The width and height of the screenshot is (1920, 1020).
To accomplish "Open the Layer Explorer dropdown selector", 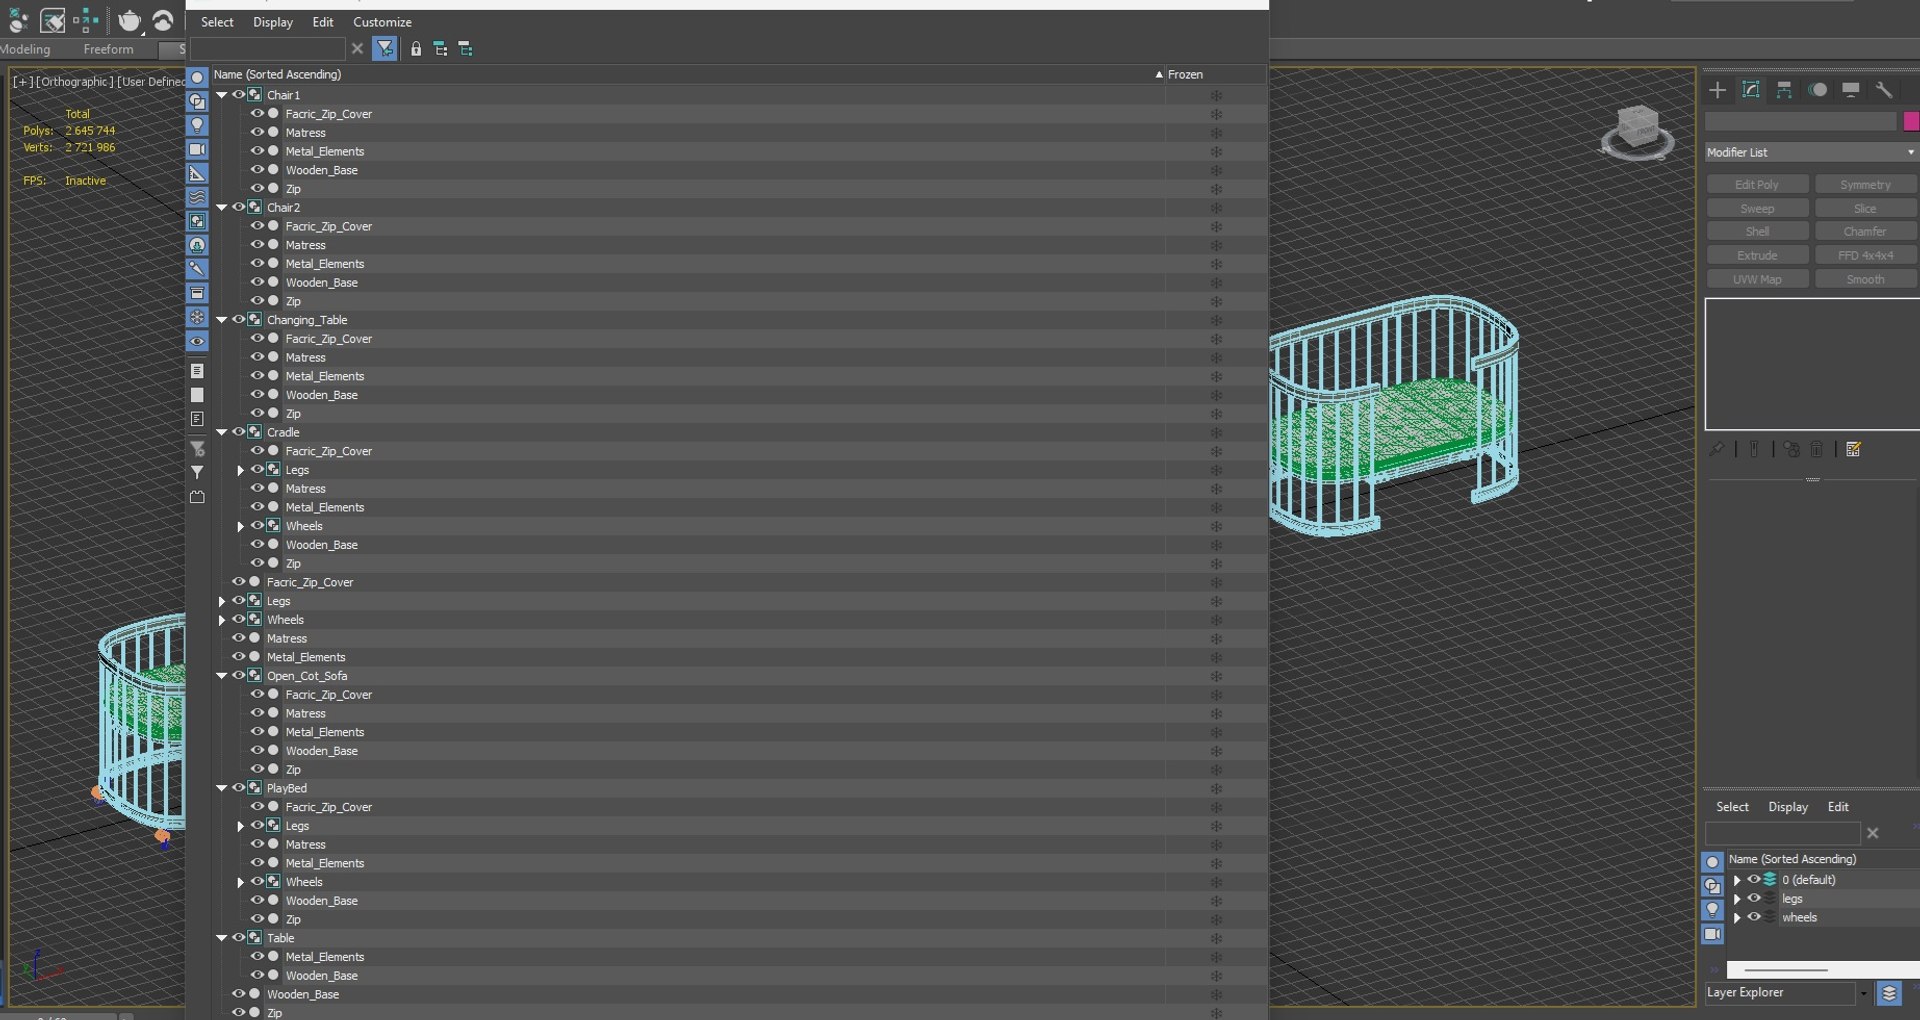I will click(x=1863, y=993).
